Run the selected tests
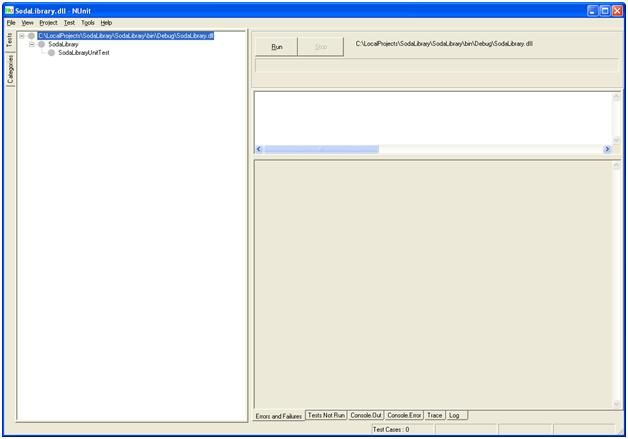The height and width of the screenshot is (439, 628). coord(277,47)
